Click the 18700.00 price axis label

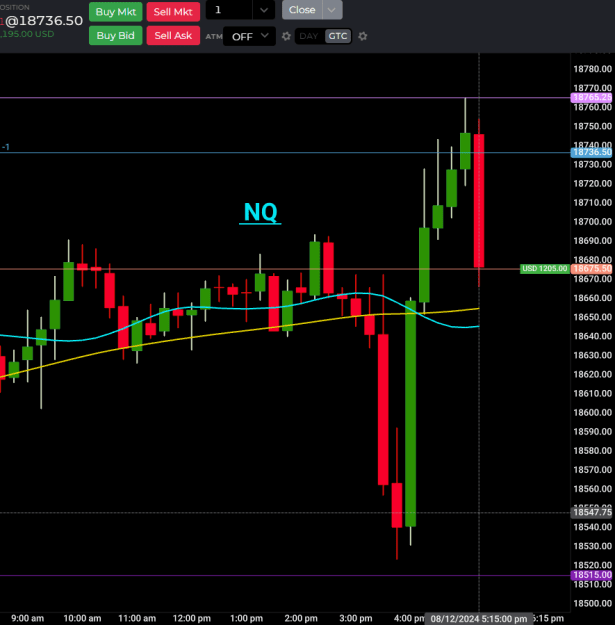(592, 222)
